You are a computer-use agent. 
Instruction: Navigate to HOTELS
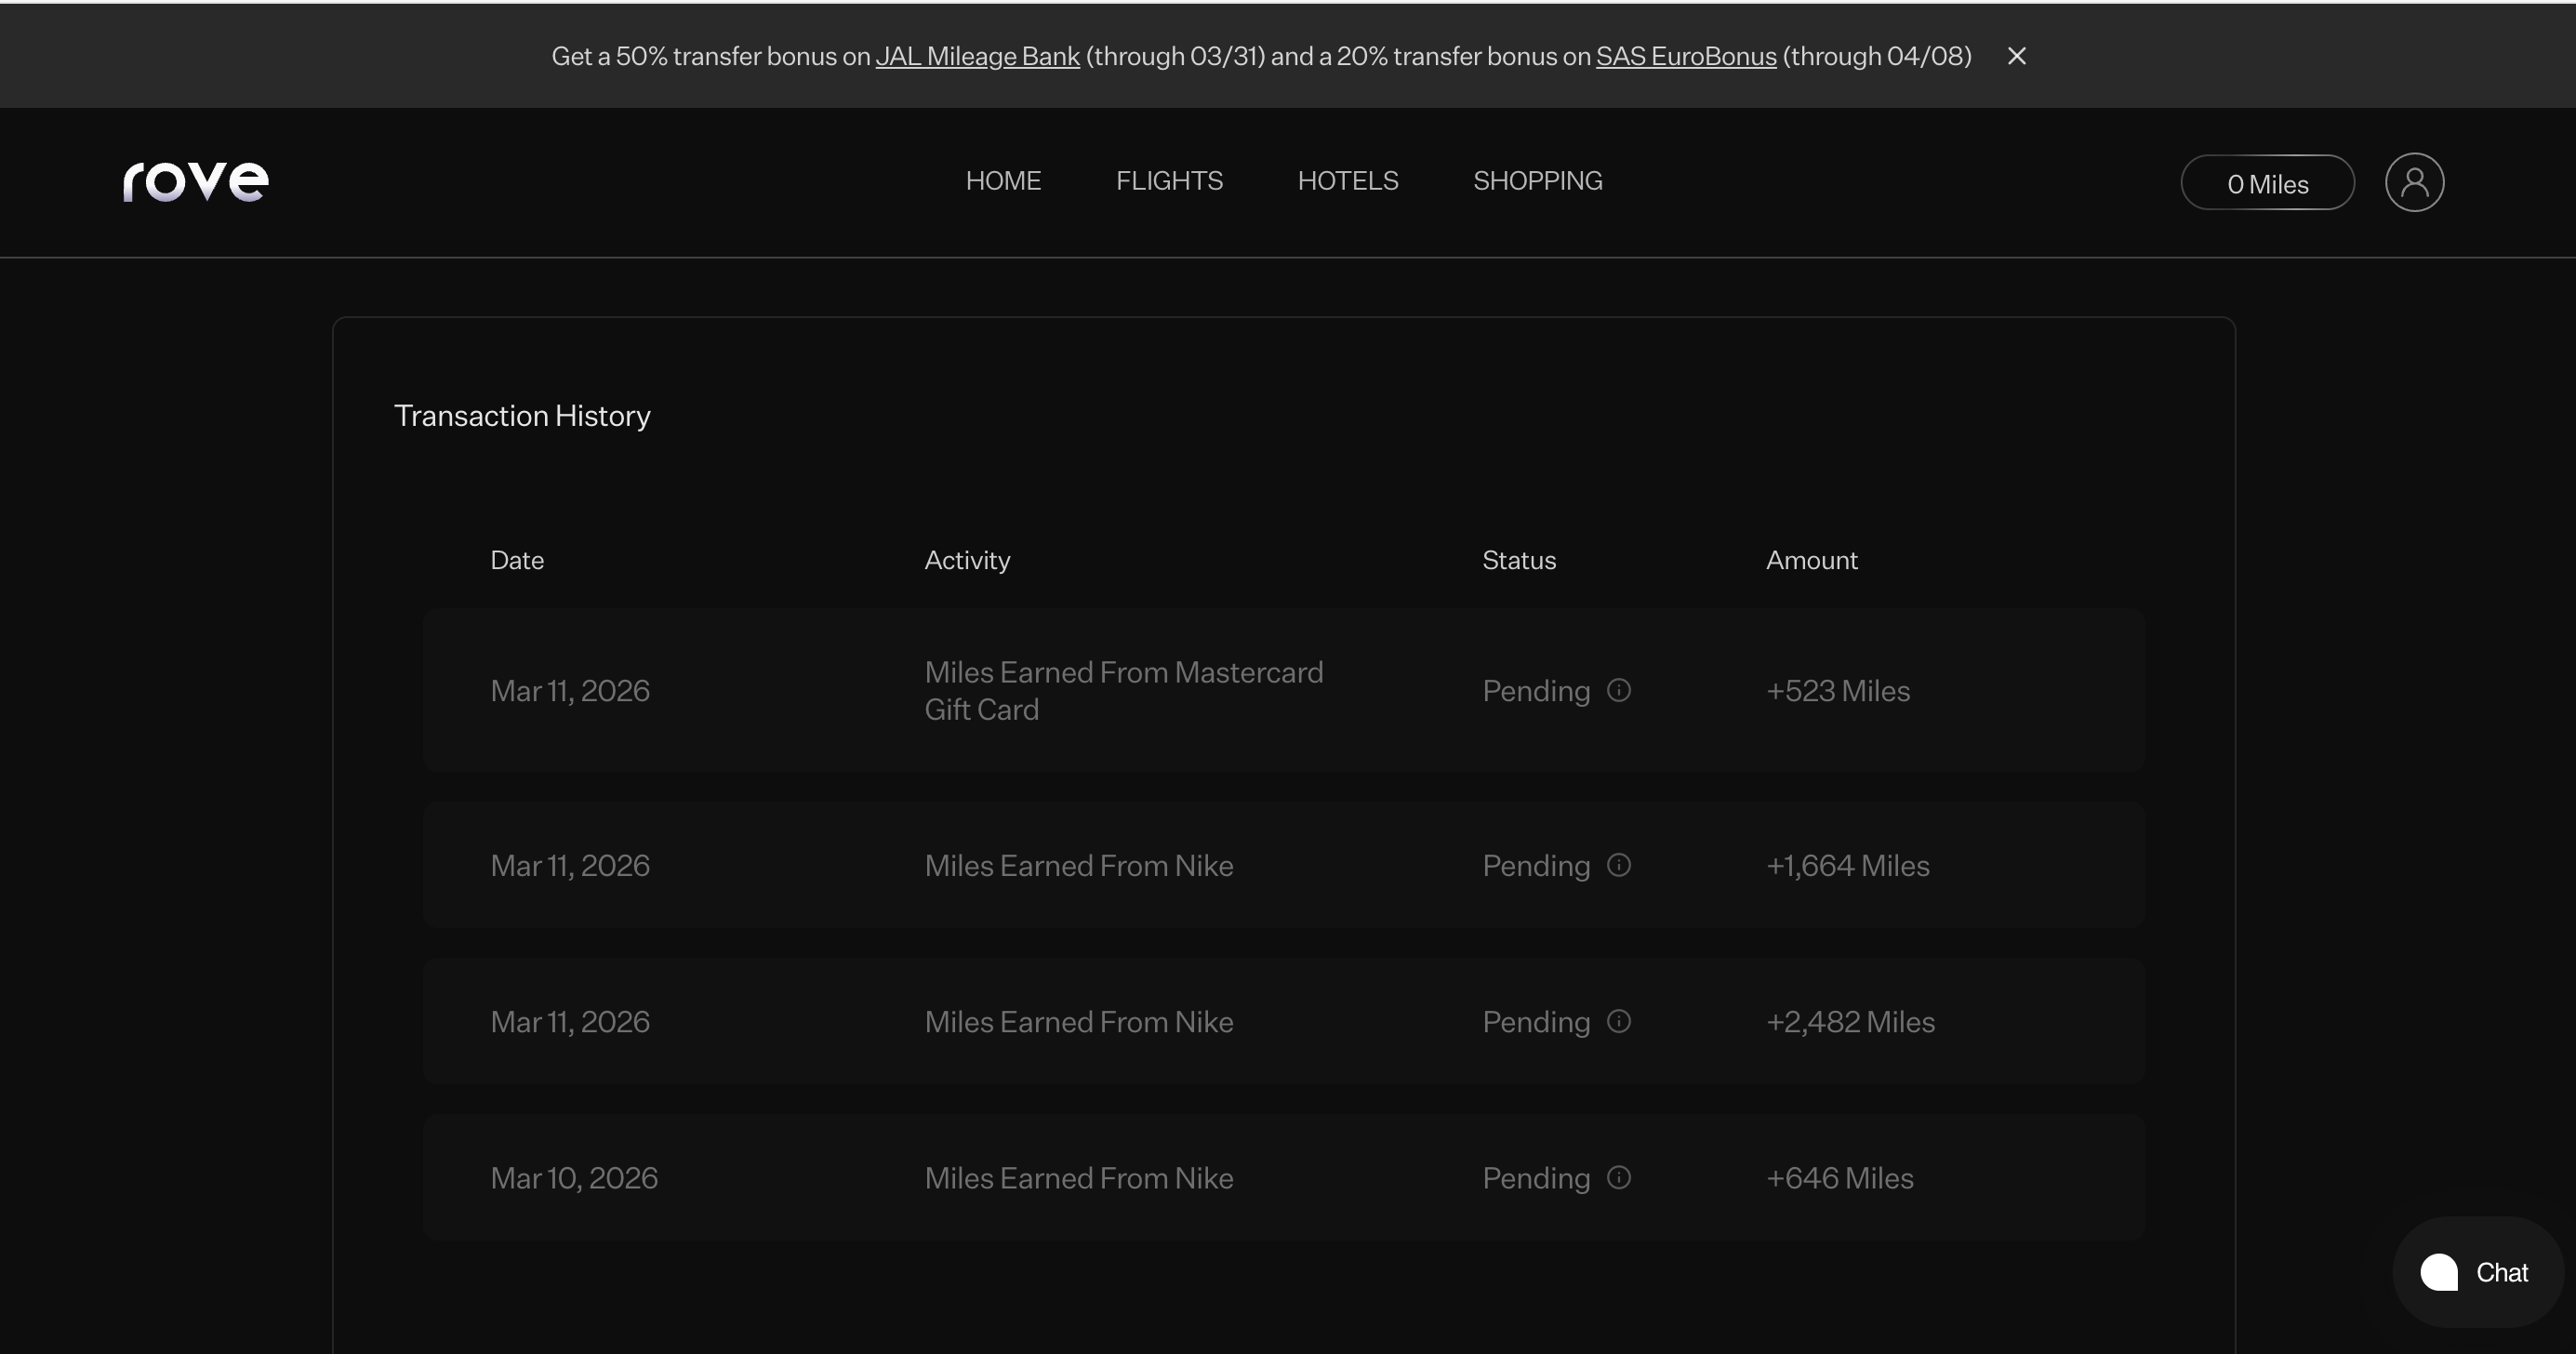[1347, 181]
